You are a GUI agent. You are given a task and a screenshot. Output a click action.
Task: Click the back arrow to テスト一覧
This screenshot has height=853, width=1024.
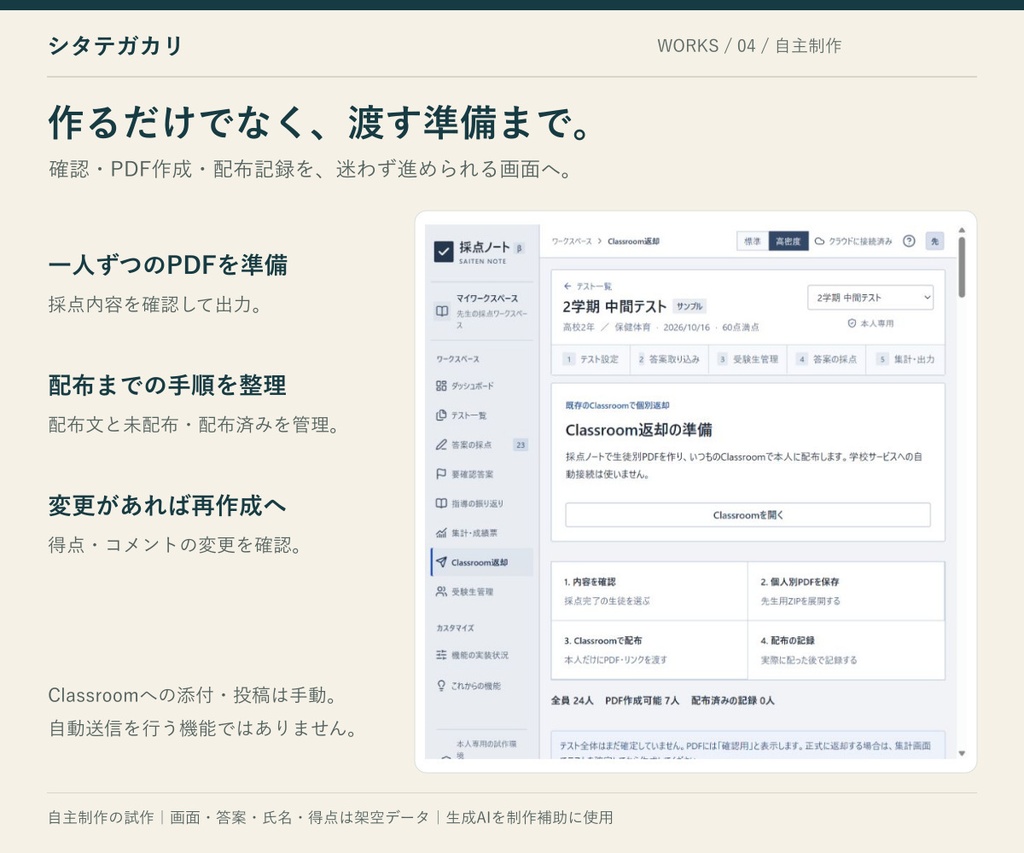pyautogui.click(x=568, y=286)
